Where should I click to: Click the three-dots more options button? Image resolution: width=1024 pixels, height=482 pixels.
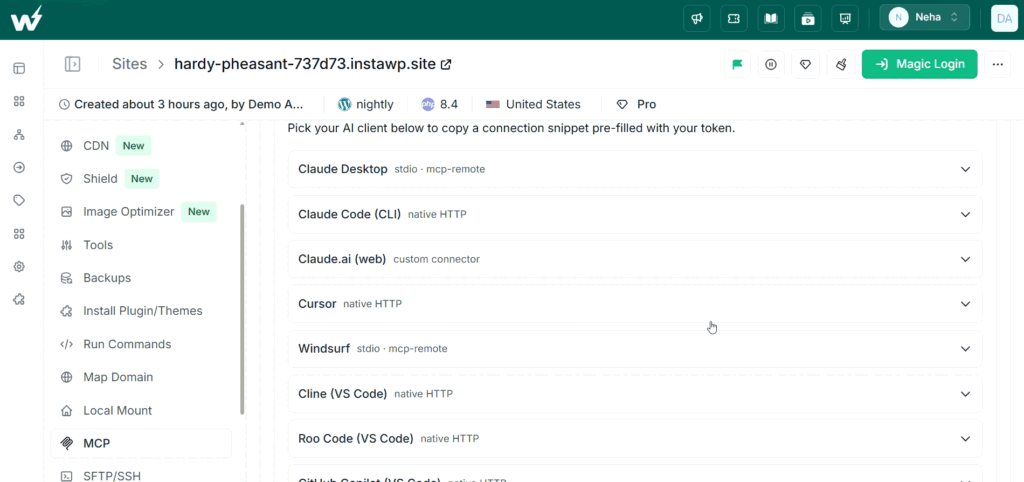point(997,65)
